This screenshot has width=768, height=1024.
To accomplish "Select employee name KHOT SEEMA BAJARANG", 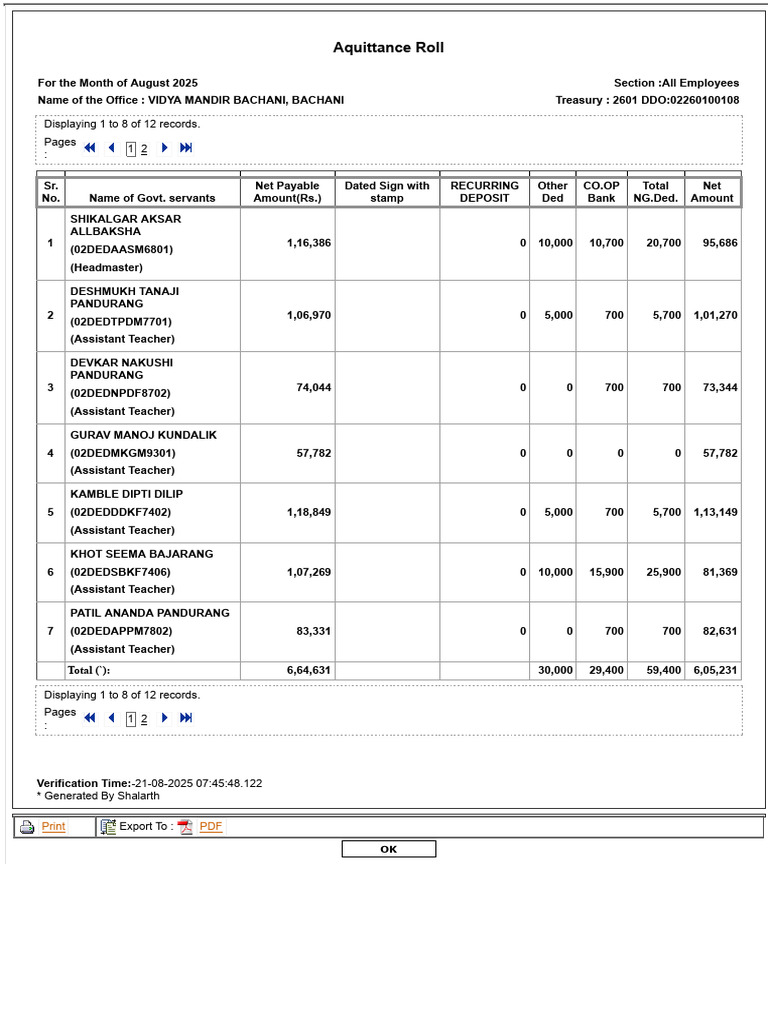I will click(x=142, y=554).
